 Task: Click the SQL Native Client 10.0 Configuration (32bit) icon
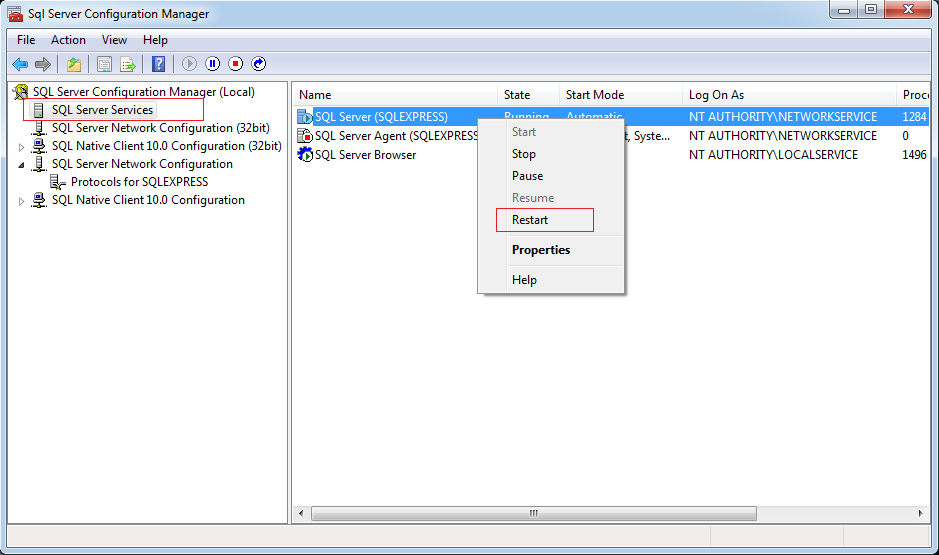(40, 146)
